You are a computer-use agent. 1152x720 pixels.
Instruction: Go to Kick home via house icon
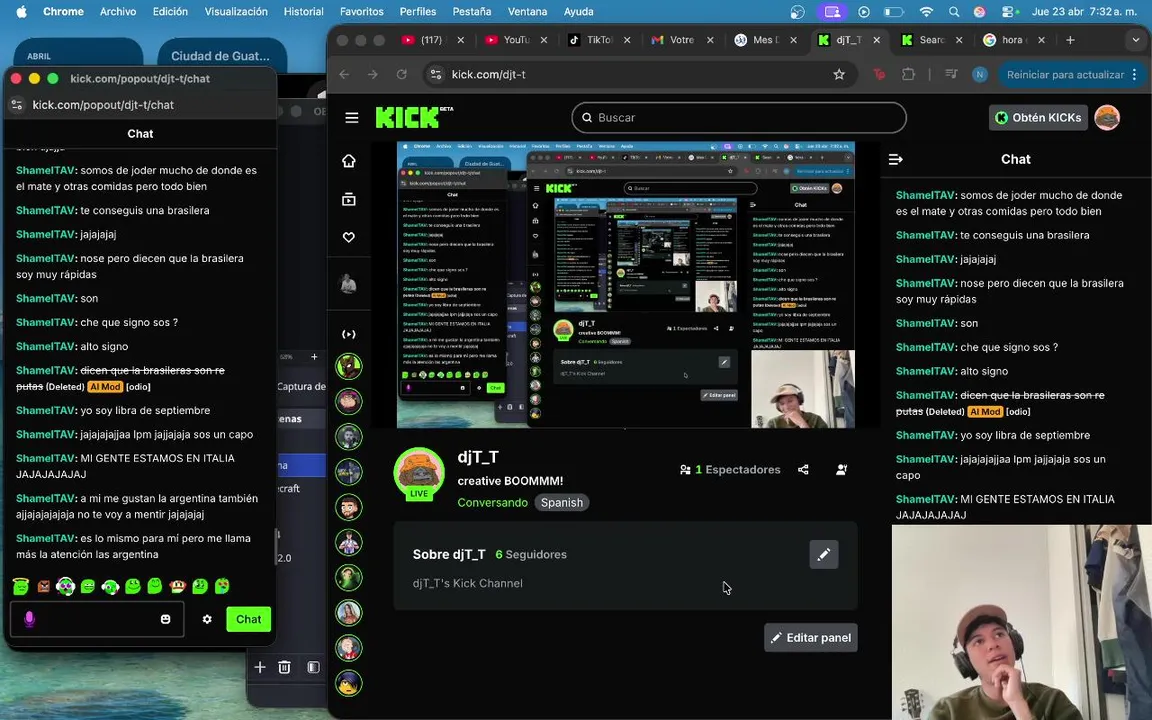tap(349, 161)
